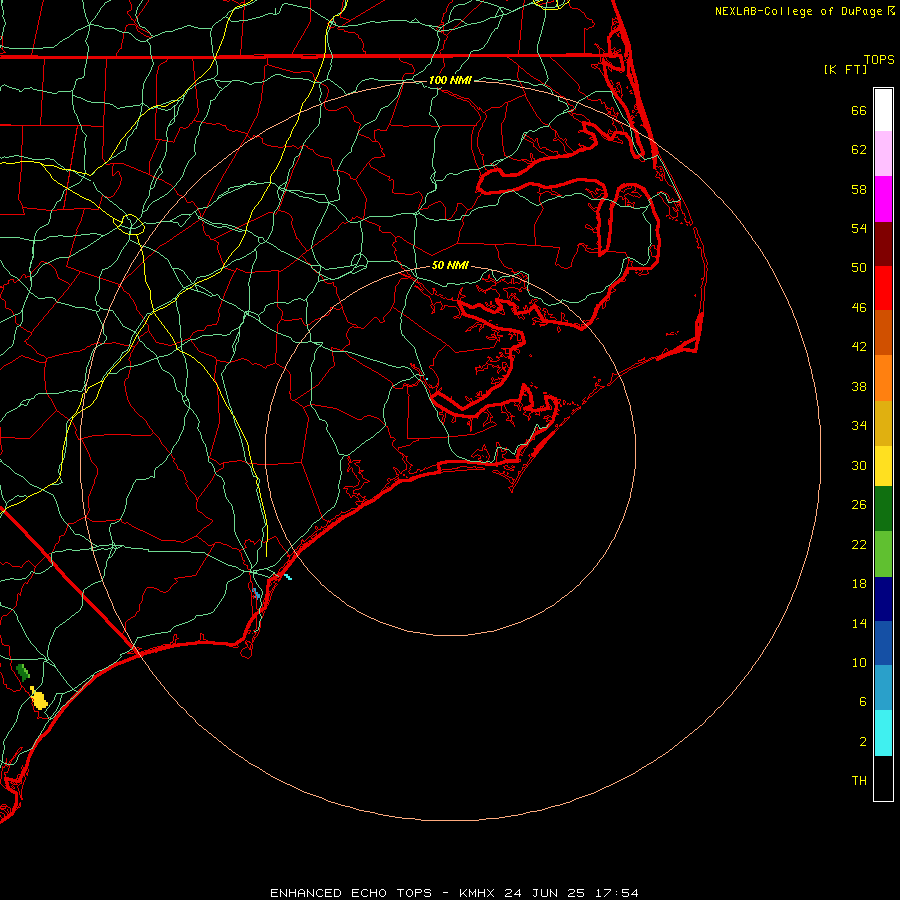Image resolution: width=900 pixels, height=900 pixels.
Task: Click the magenta legend swatch
Action: pos(883,199)
